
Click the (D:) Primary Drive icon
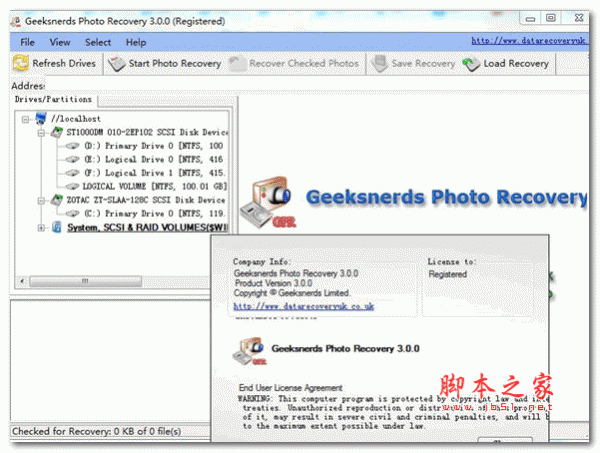coord(72,146)
